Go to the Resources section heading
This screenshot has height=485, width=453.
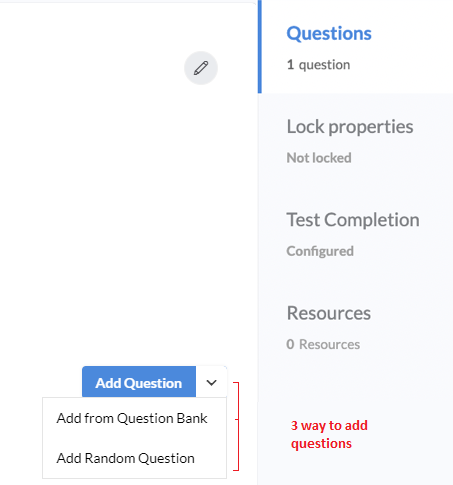click(x=329, y=313)
